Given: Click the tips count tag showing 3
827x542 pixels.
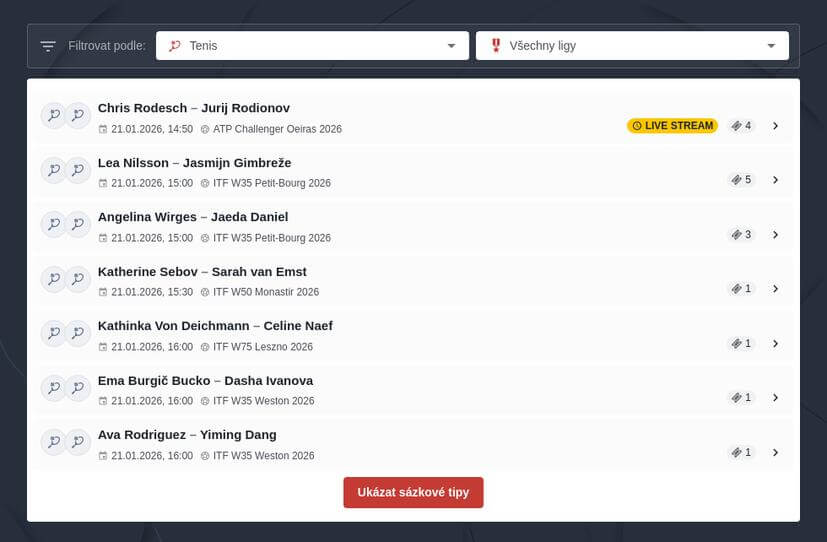Looking at the screenshot, I should point(741,235).
